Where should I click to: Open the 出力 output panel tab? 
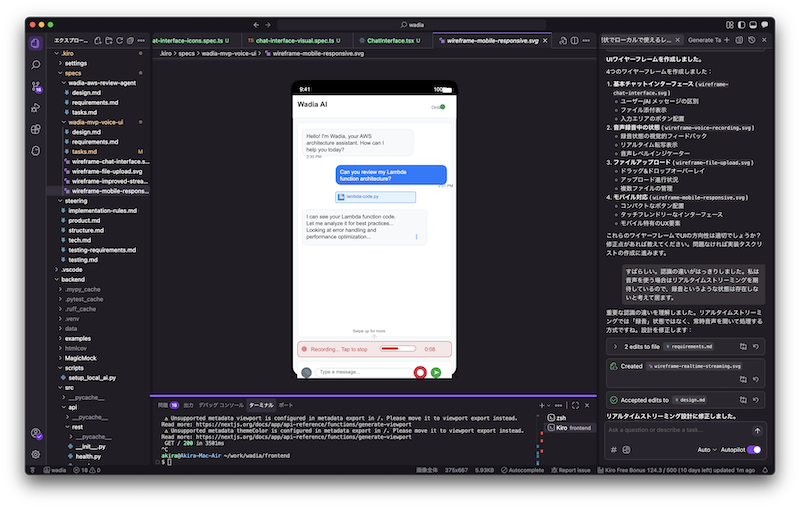[x=188, y=405]
